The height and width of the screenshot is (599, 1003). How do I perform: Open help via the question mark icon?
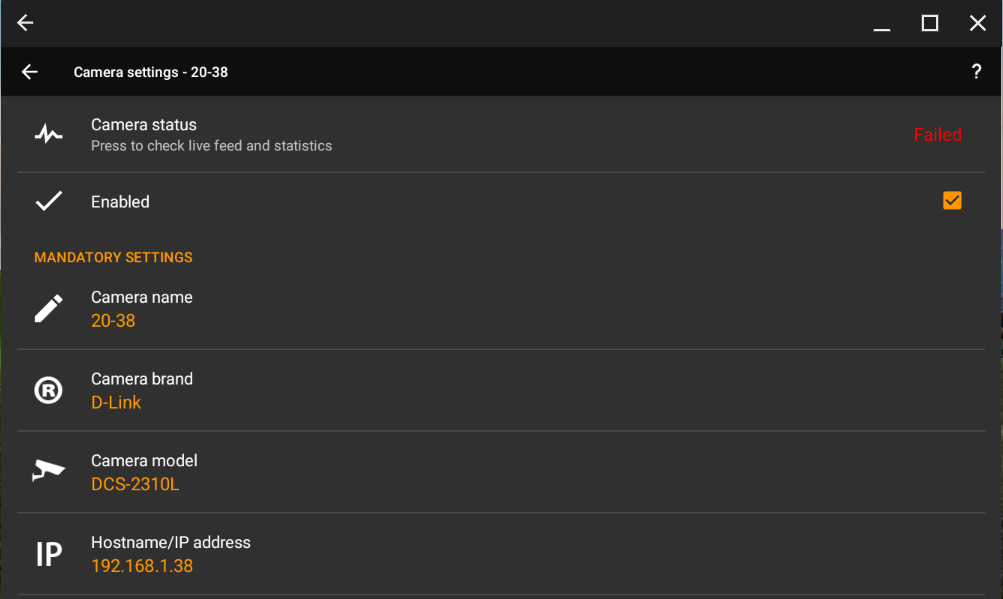976,72
